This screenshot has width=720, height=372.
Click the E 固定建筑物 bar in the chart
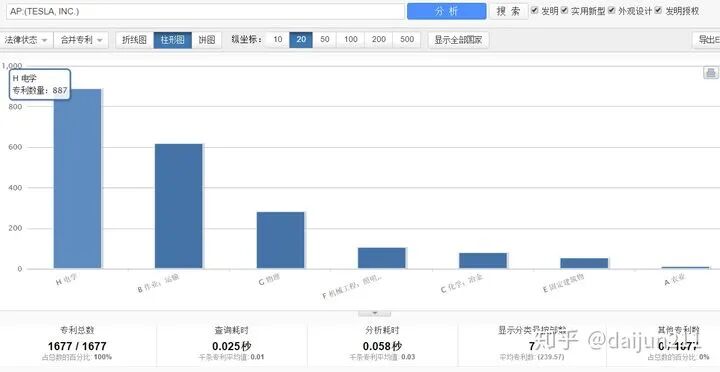point(584,263)
